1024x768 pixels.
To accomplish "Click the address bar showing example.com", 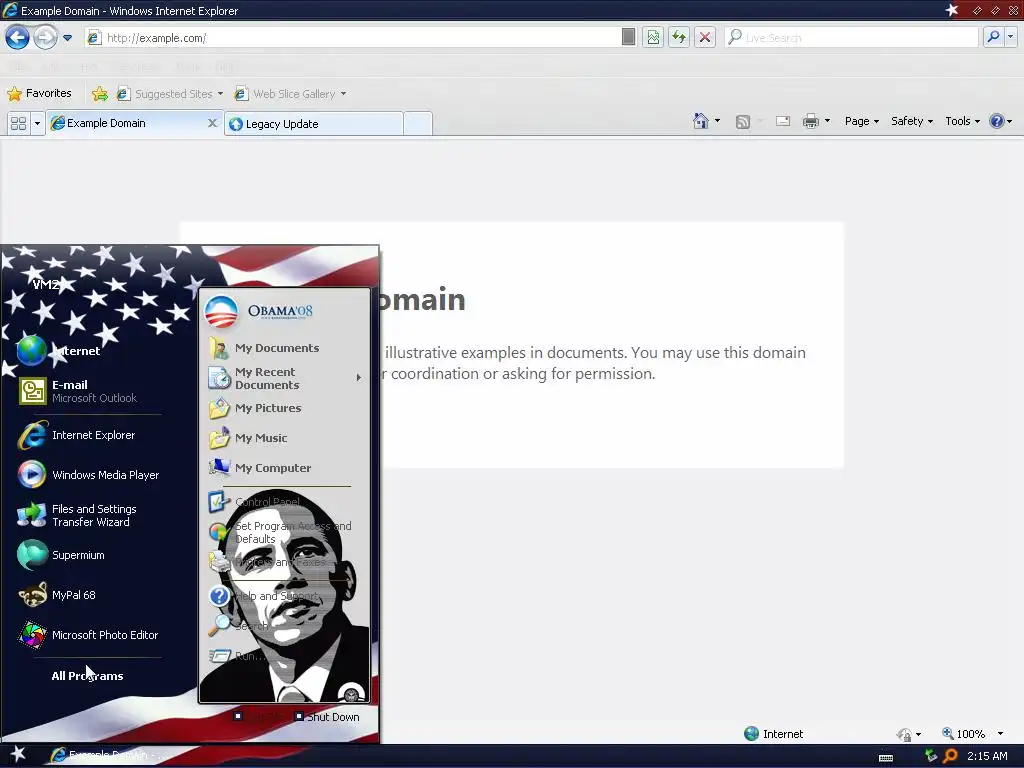I will tap(353, 38).
